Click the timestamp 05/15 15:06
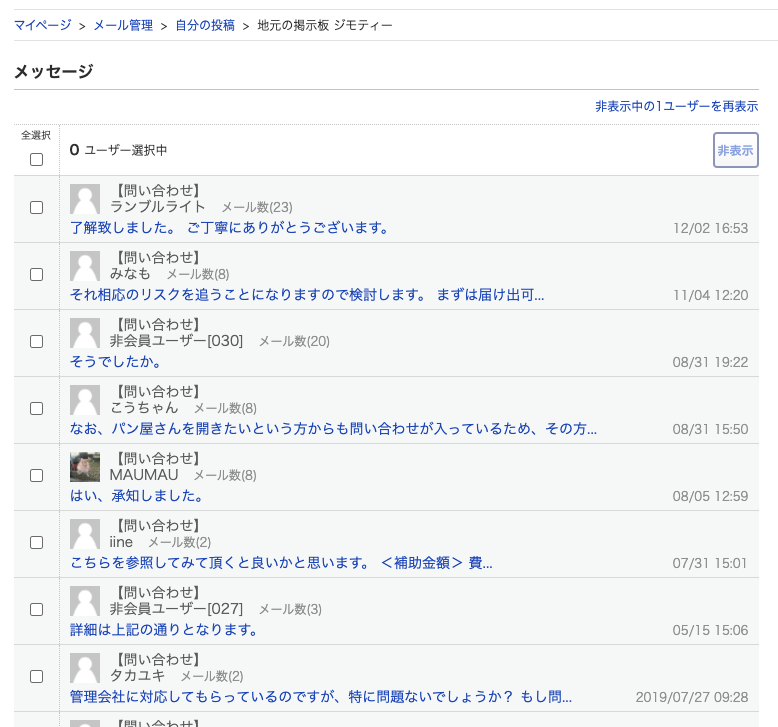778x727 pixels. tap(710, 630)
